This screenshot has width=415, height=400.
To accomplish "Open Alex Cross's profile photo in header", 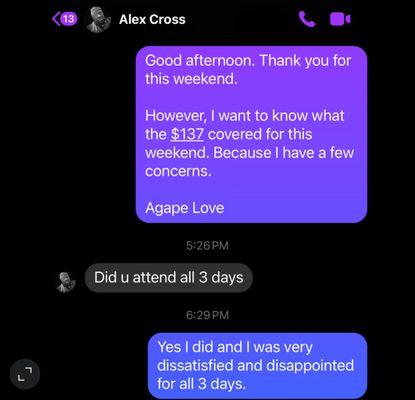I will [98, 19].
